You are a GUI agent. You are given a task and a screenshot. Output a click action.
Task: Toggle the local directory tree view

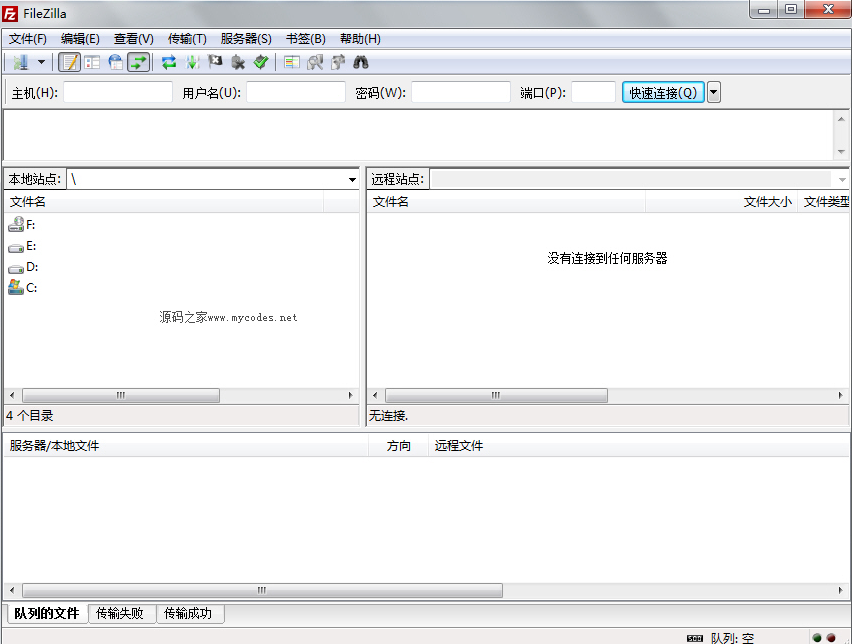tap(92, 62)
